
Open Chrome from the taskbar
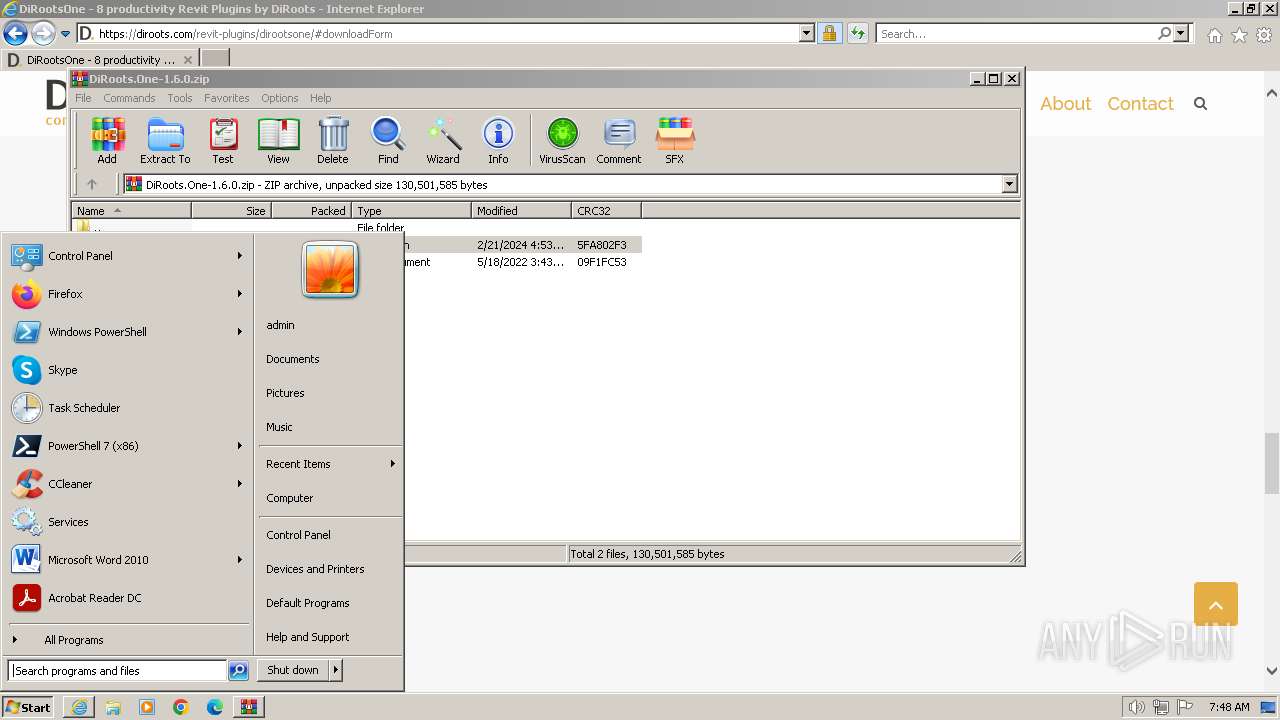(181, 707)
